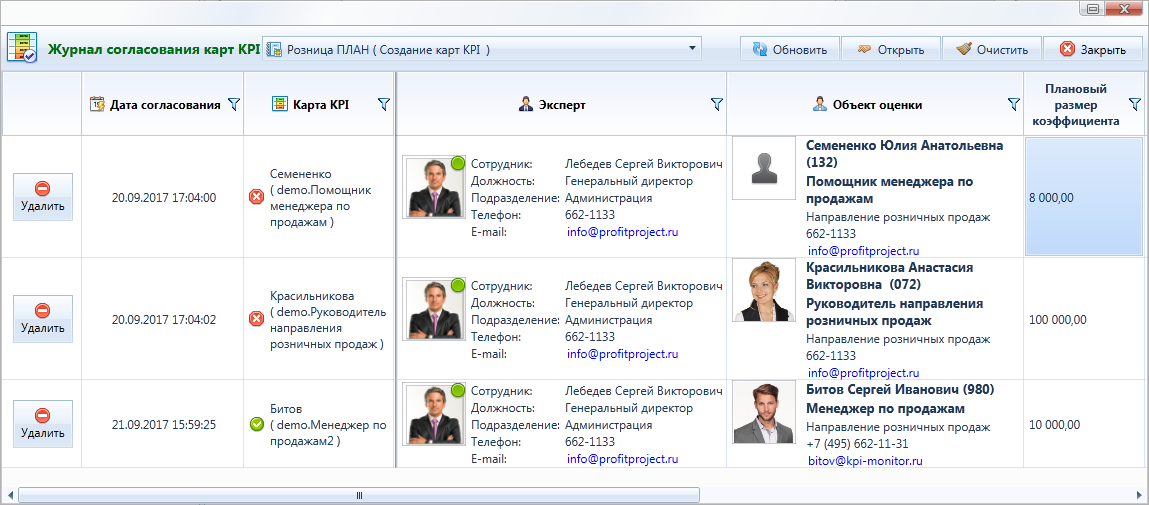Click the red rejected icon for Красильникова card
This screenshot has height=505, width=1149.
256,319
